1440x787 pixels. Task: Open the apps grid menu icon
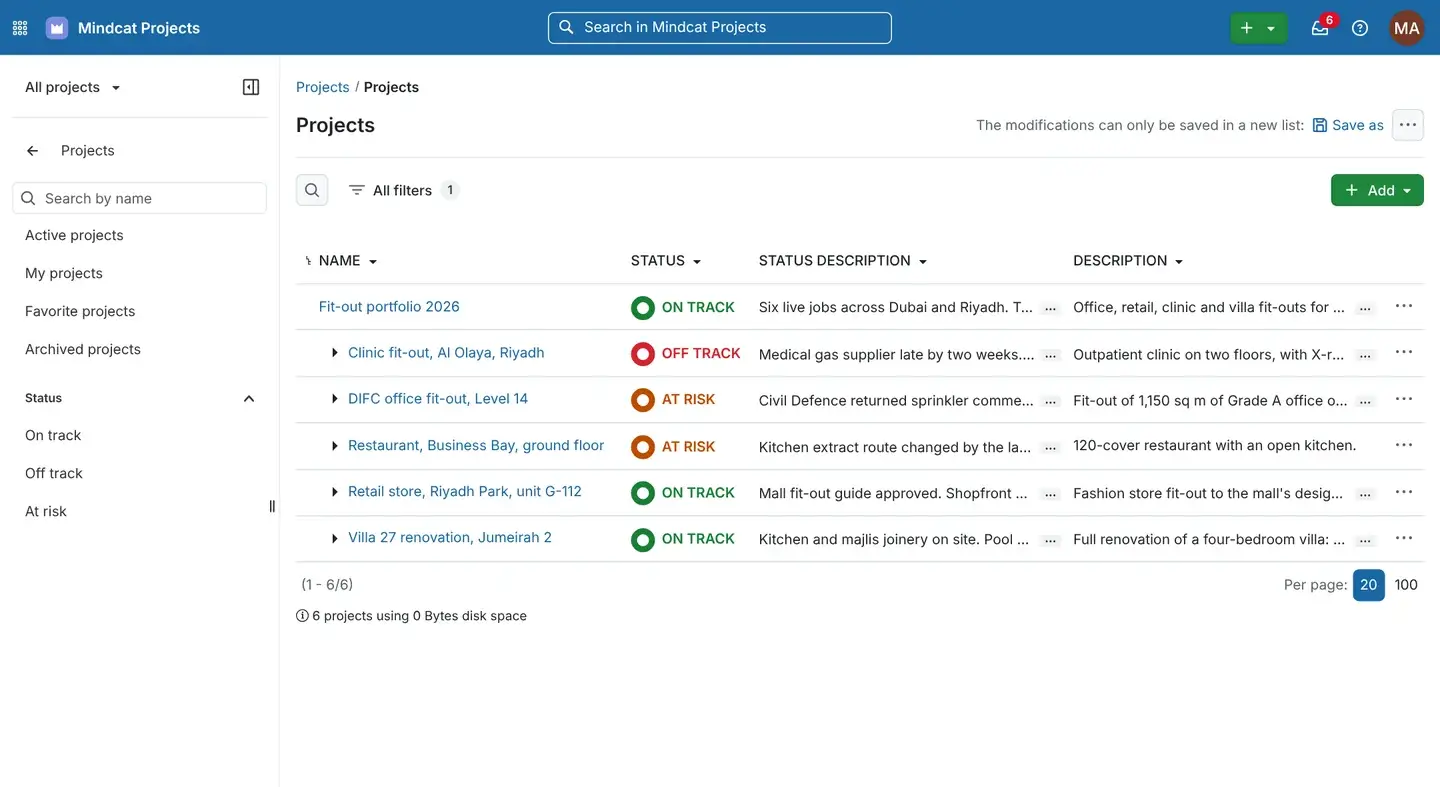(x=20, y=28)
